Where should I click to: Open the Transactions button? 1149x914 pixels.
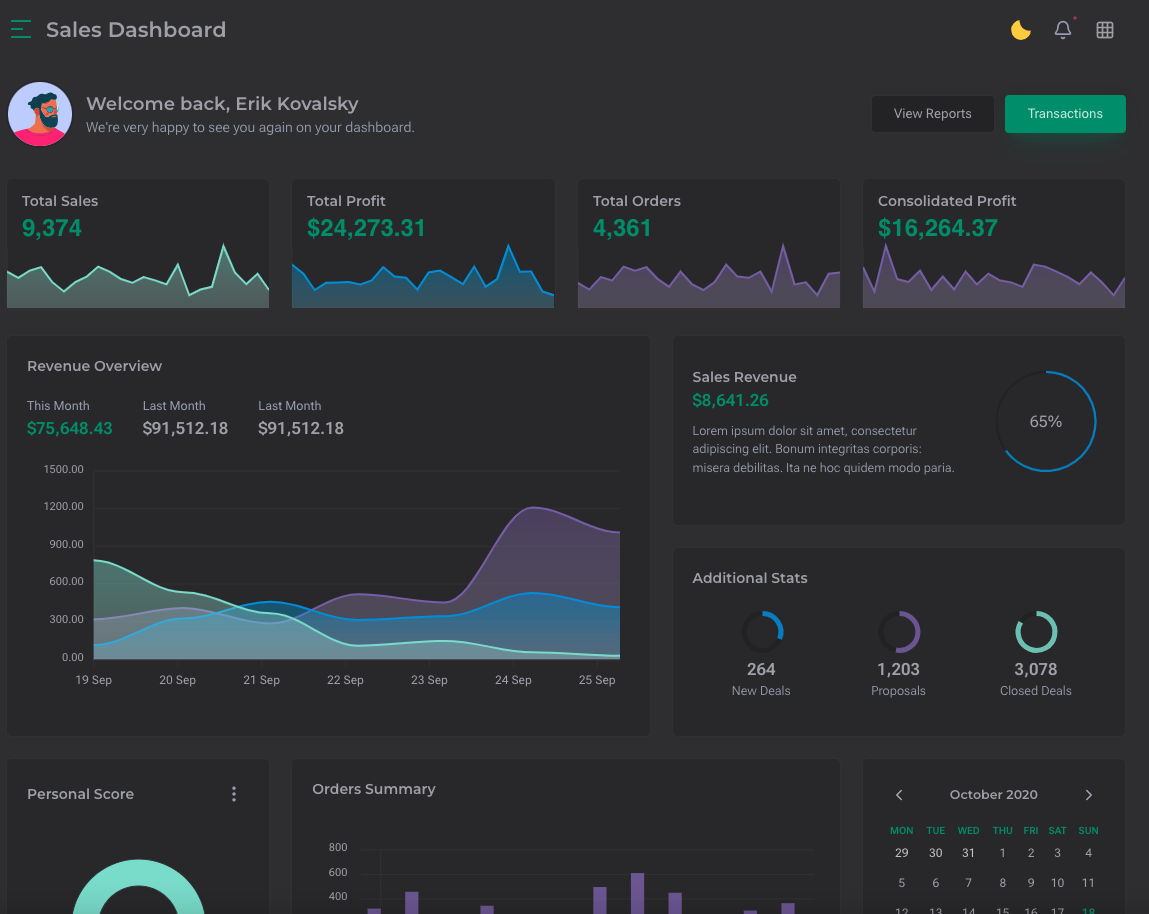[x=1065, y=114]
